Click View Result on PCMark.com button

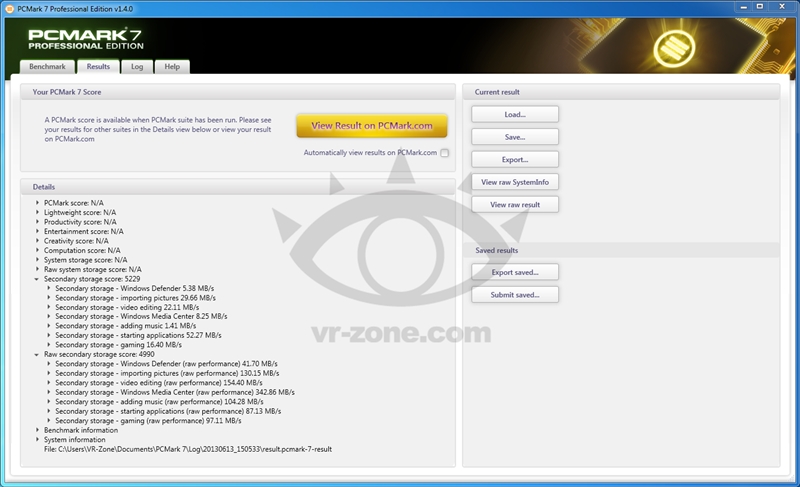372,125
